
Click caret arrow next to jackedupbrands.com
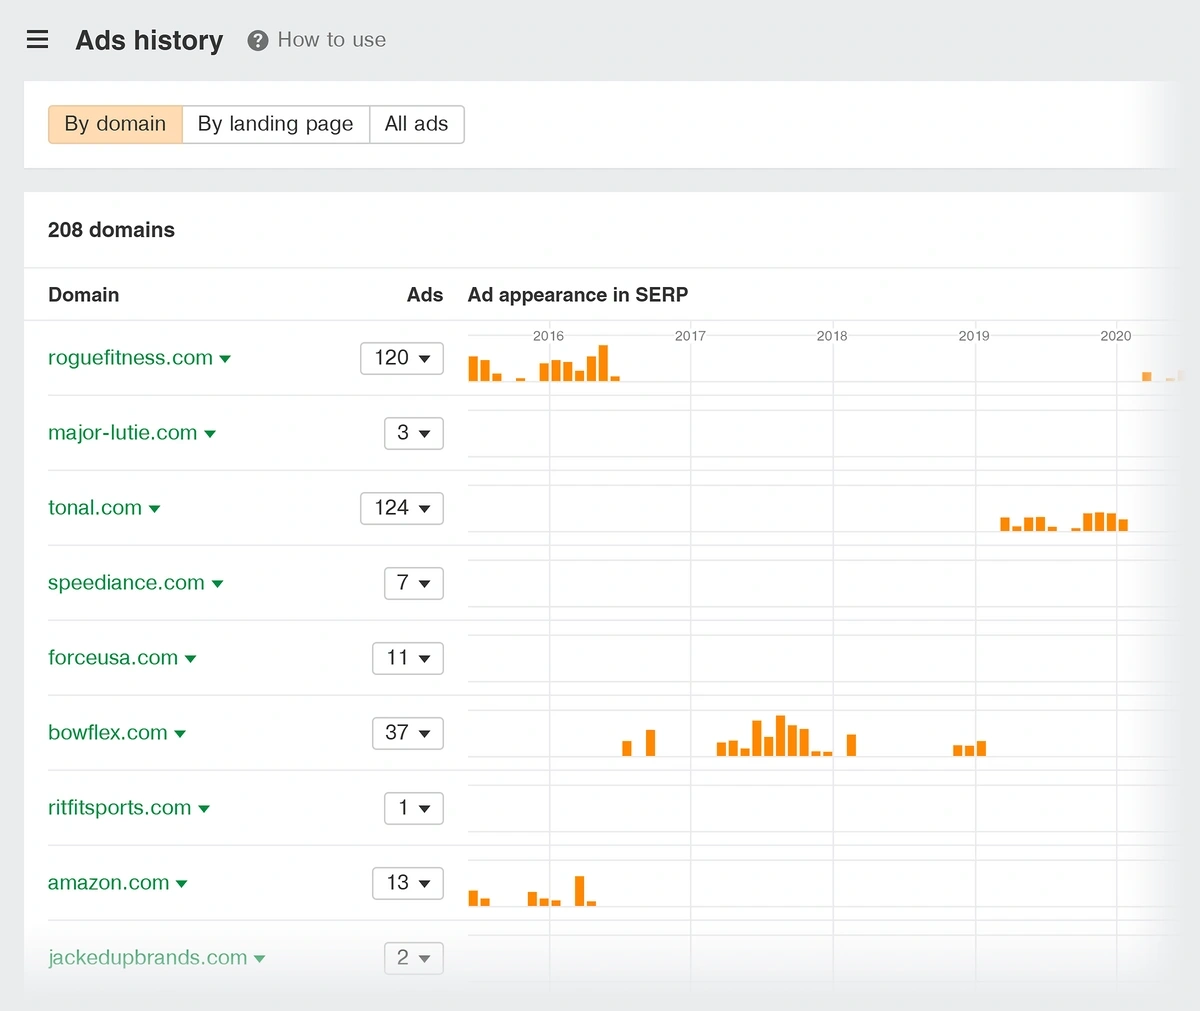click(x=260, y=959)
